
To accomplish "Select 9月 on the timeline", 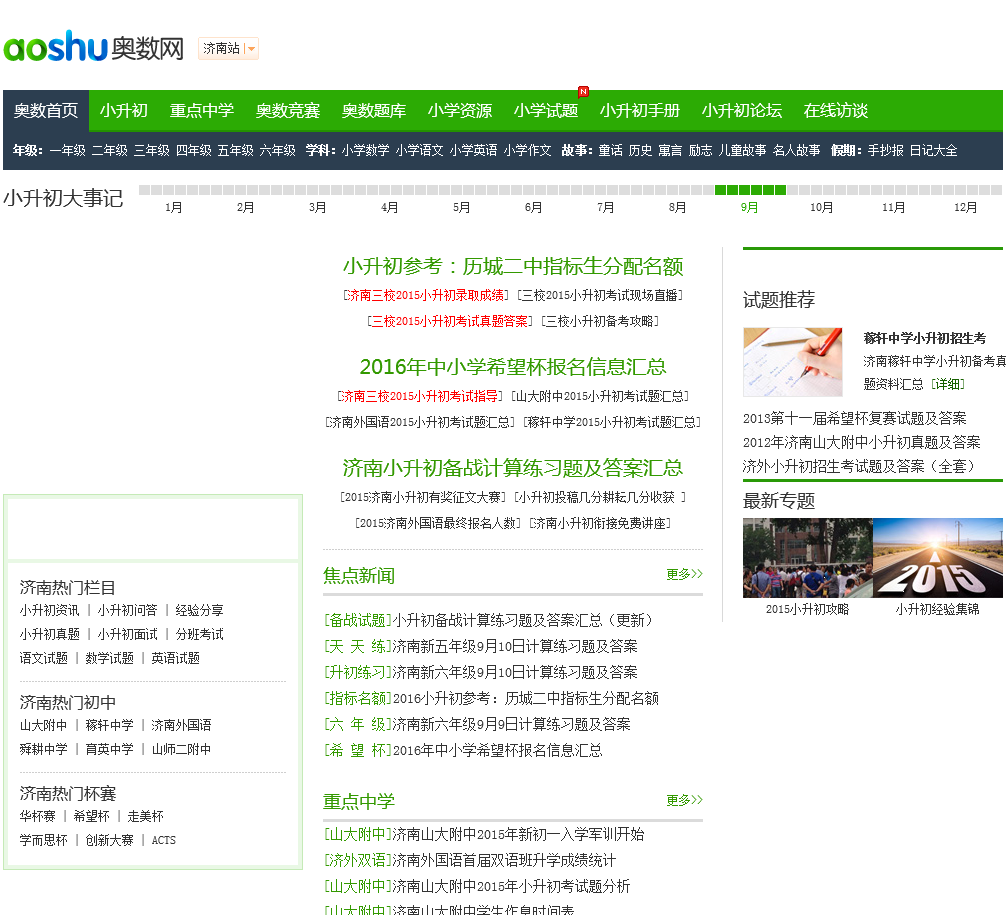I will click(749, 207).
